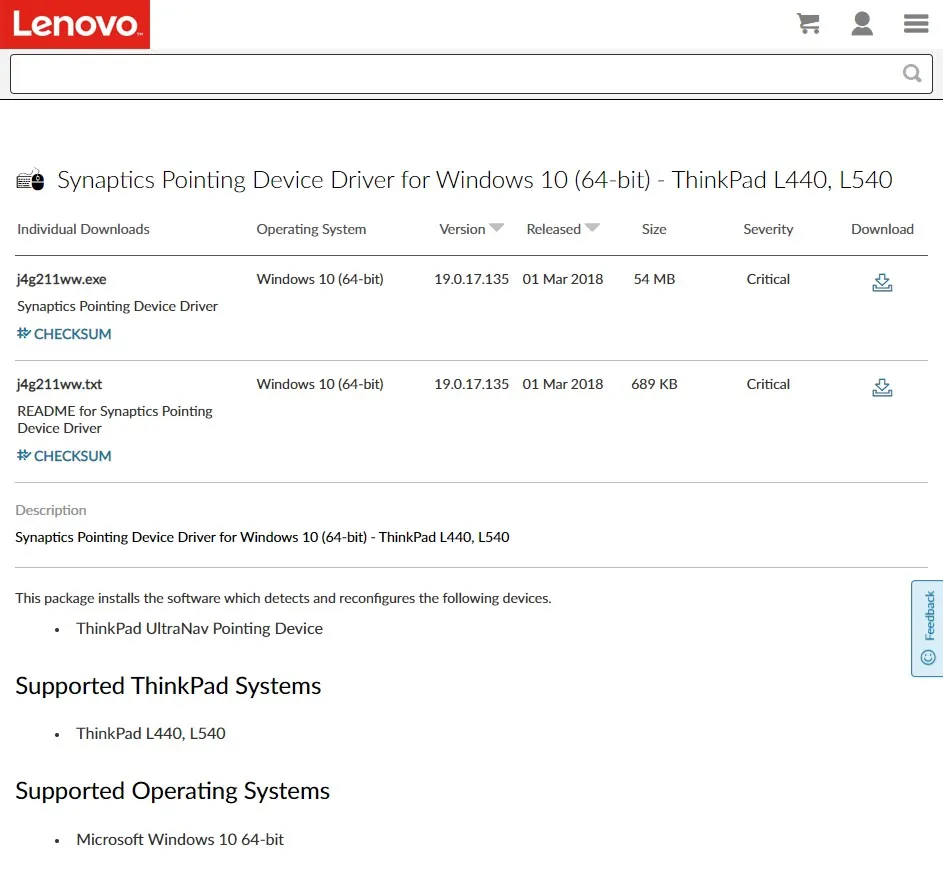Click the Description section label
Viewport: 943px width, 873px height.
pos(51,510)
